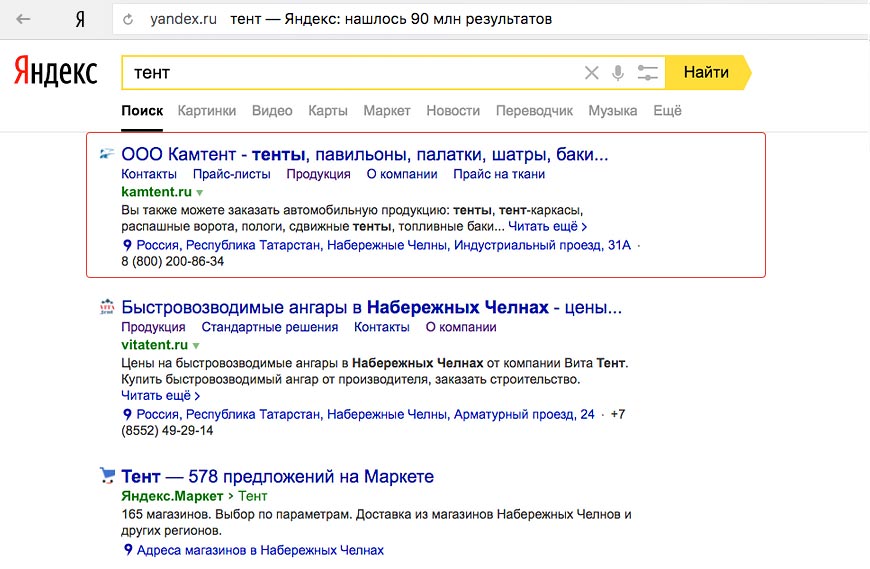Open the search settings sliders icon
Viewport: 870px width, 569px height.
(648, 73)
